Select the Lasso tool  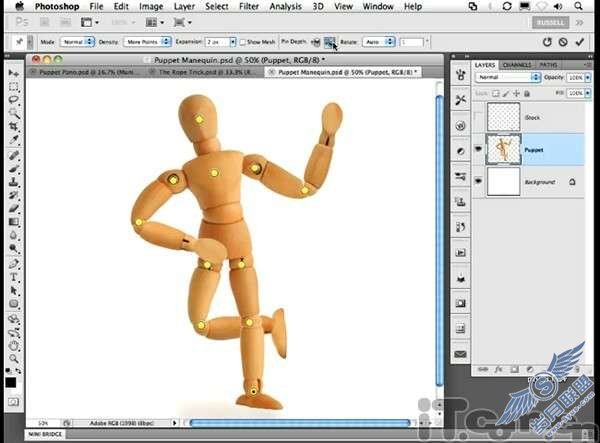pyautogui.click(x=14, y=99)
